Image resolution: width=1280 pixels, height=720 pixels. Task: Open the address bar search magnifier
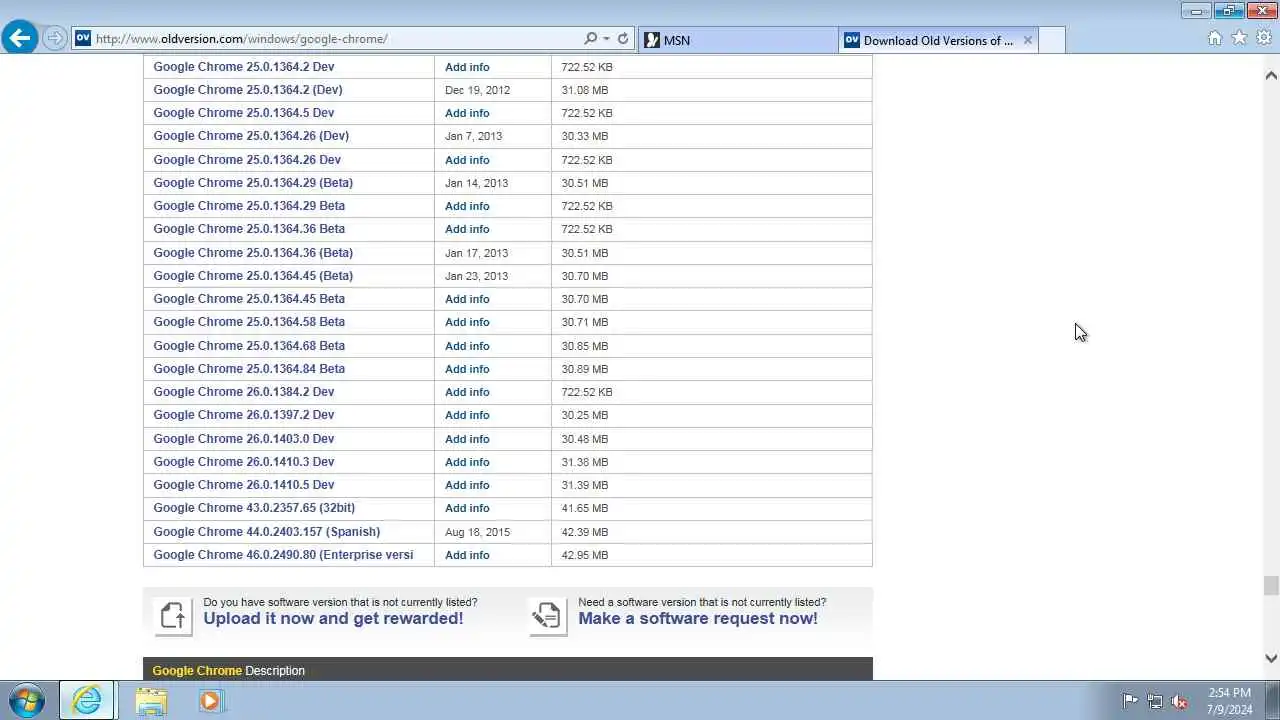[x=591, y=39]
